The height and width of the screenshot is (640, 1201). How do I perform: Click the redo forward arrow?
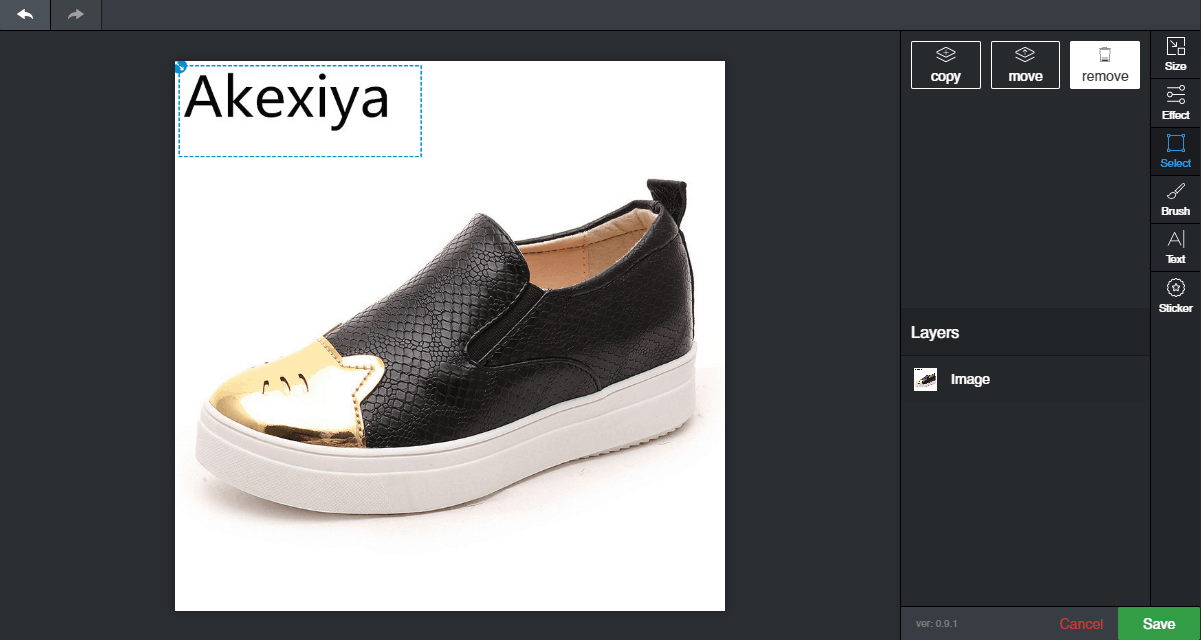pyautogui.click(x=76, y=15)
